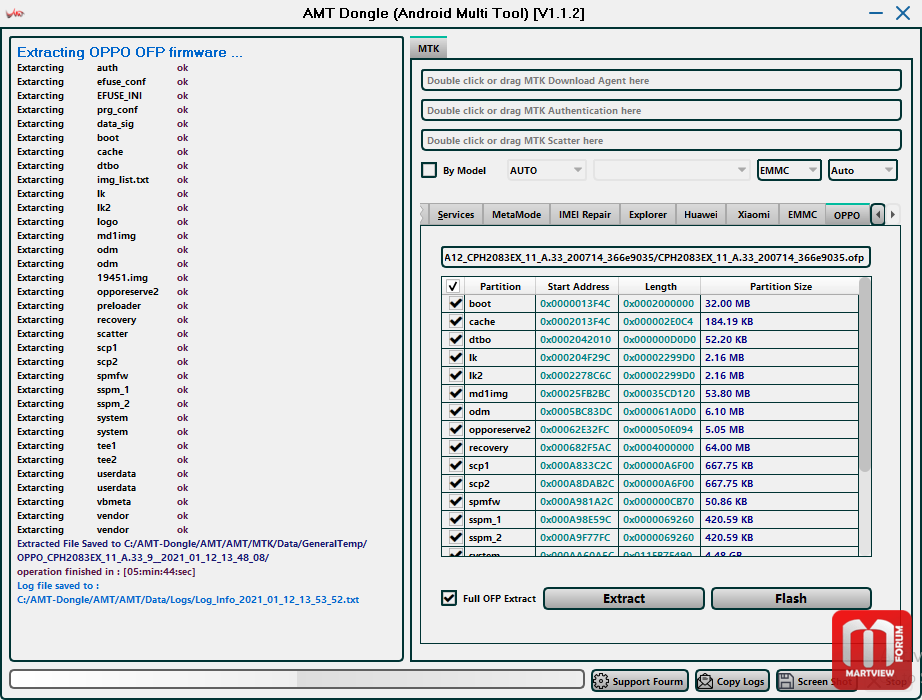Click the Support Fourm button
922x700 pixels.
[x=640, y=681]
